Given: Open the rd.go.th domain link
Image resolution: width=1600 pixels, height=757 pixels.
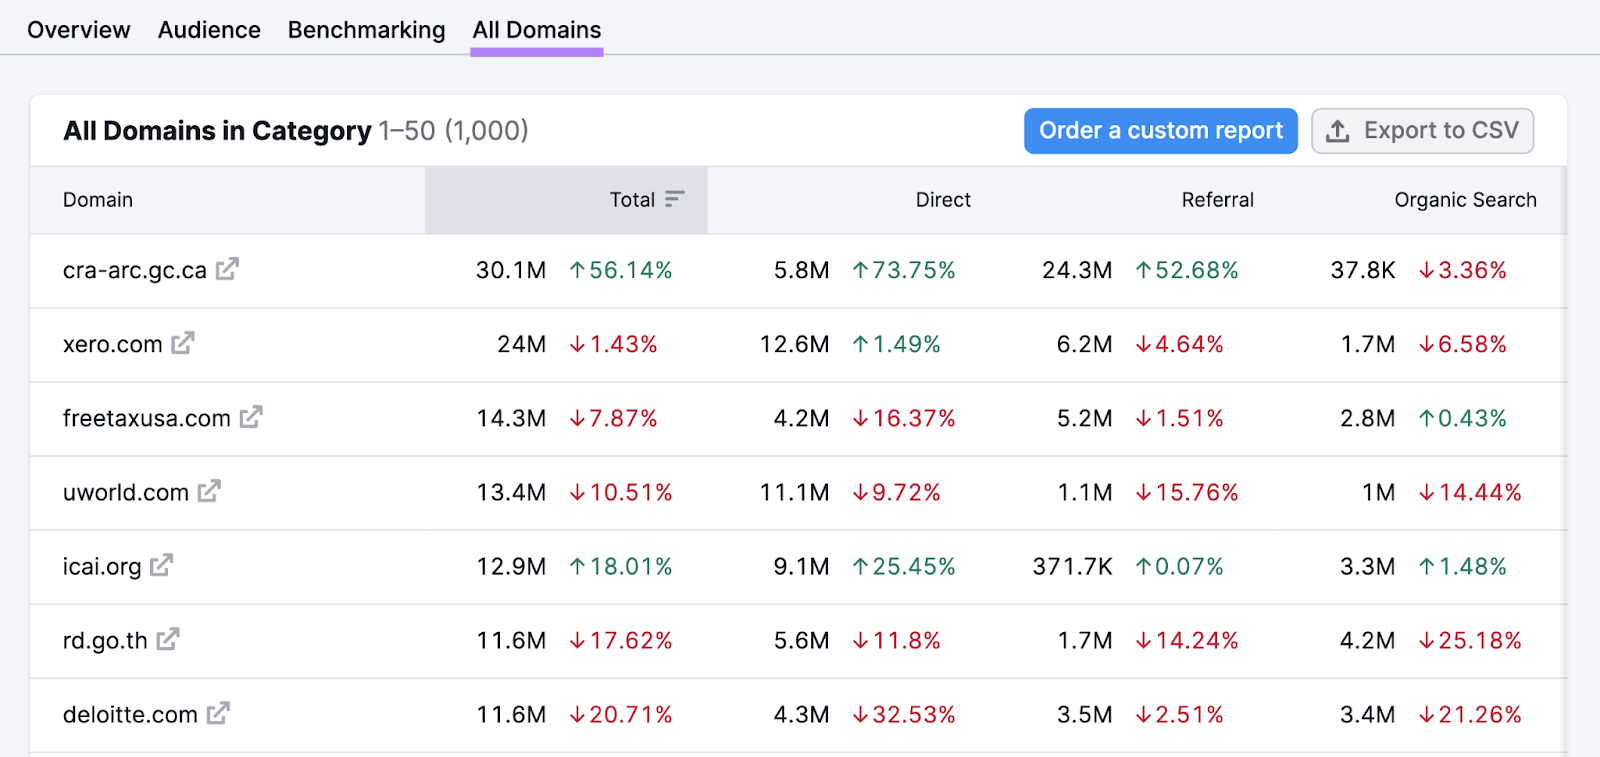Looking at the screenshot, I should (x=105, y=640).
